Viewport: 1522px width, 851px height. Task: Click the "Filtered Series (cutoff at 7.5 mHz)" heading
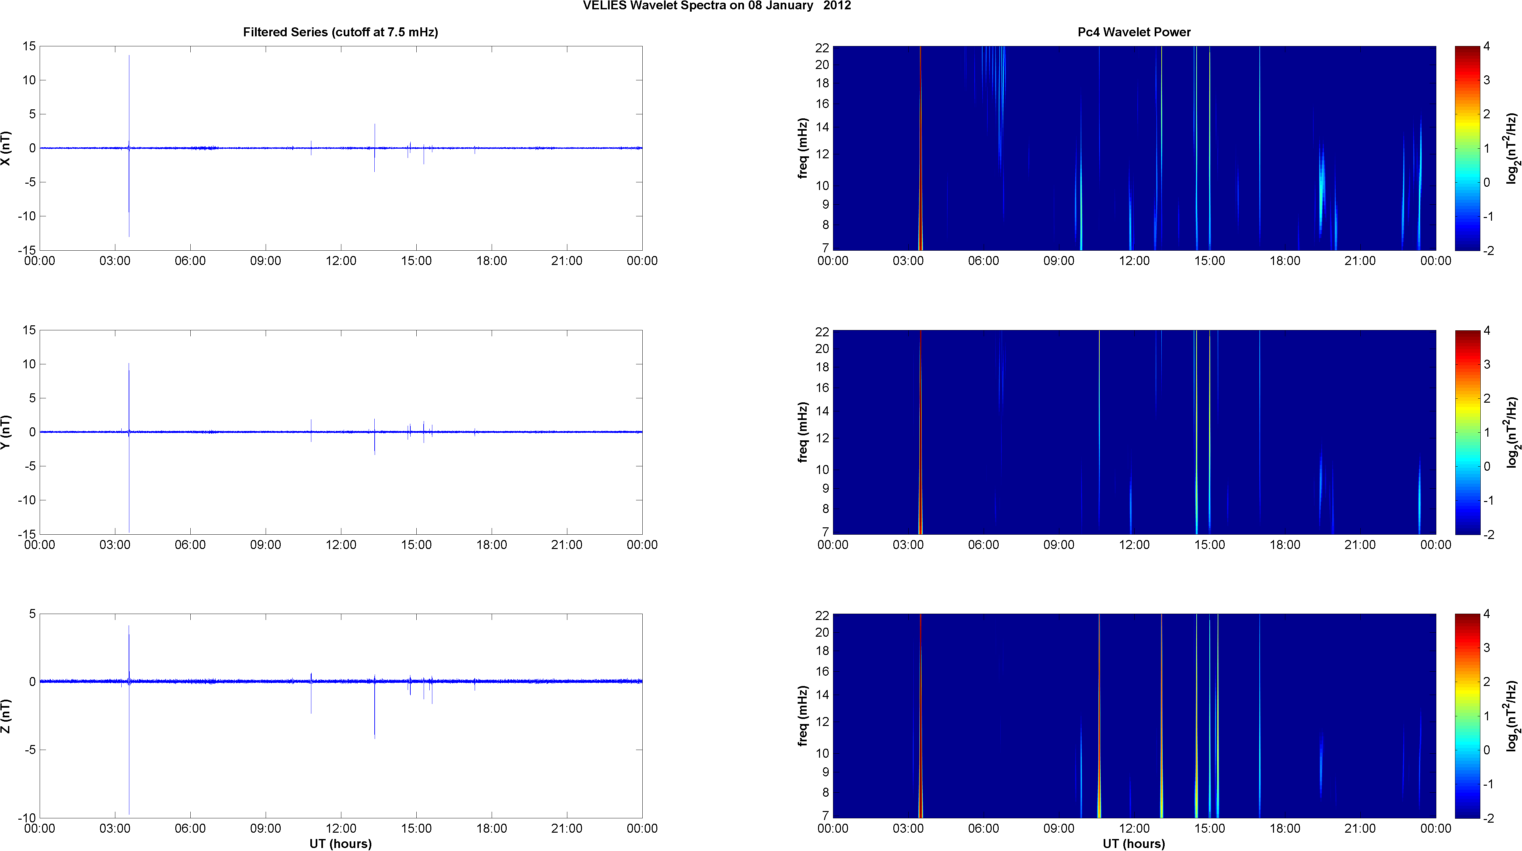(x=340, y=32)
